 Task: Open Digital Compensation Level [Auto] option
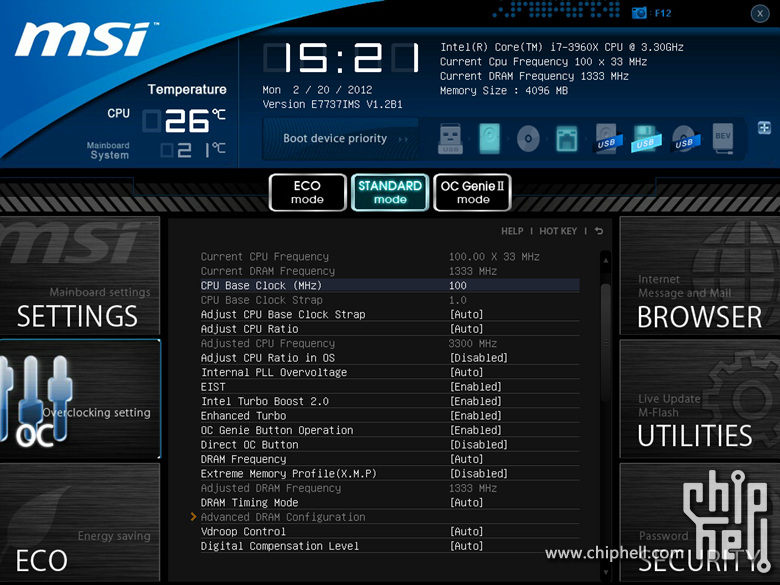click(x=466, y=546)
